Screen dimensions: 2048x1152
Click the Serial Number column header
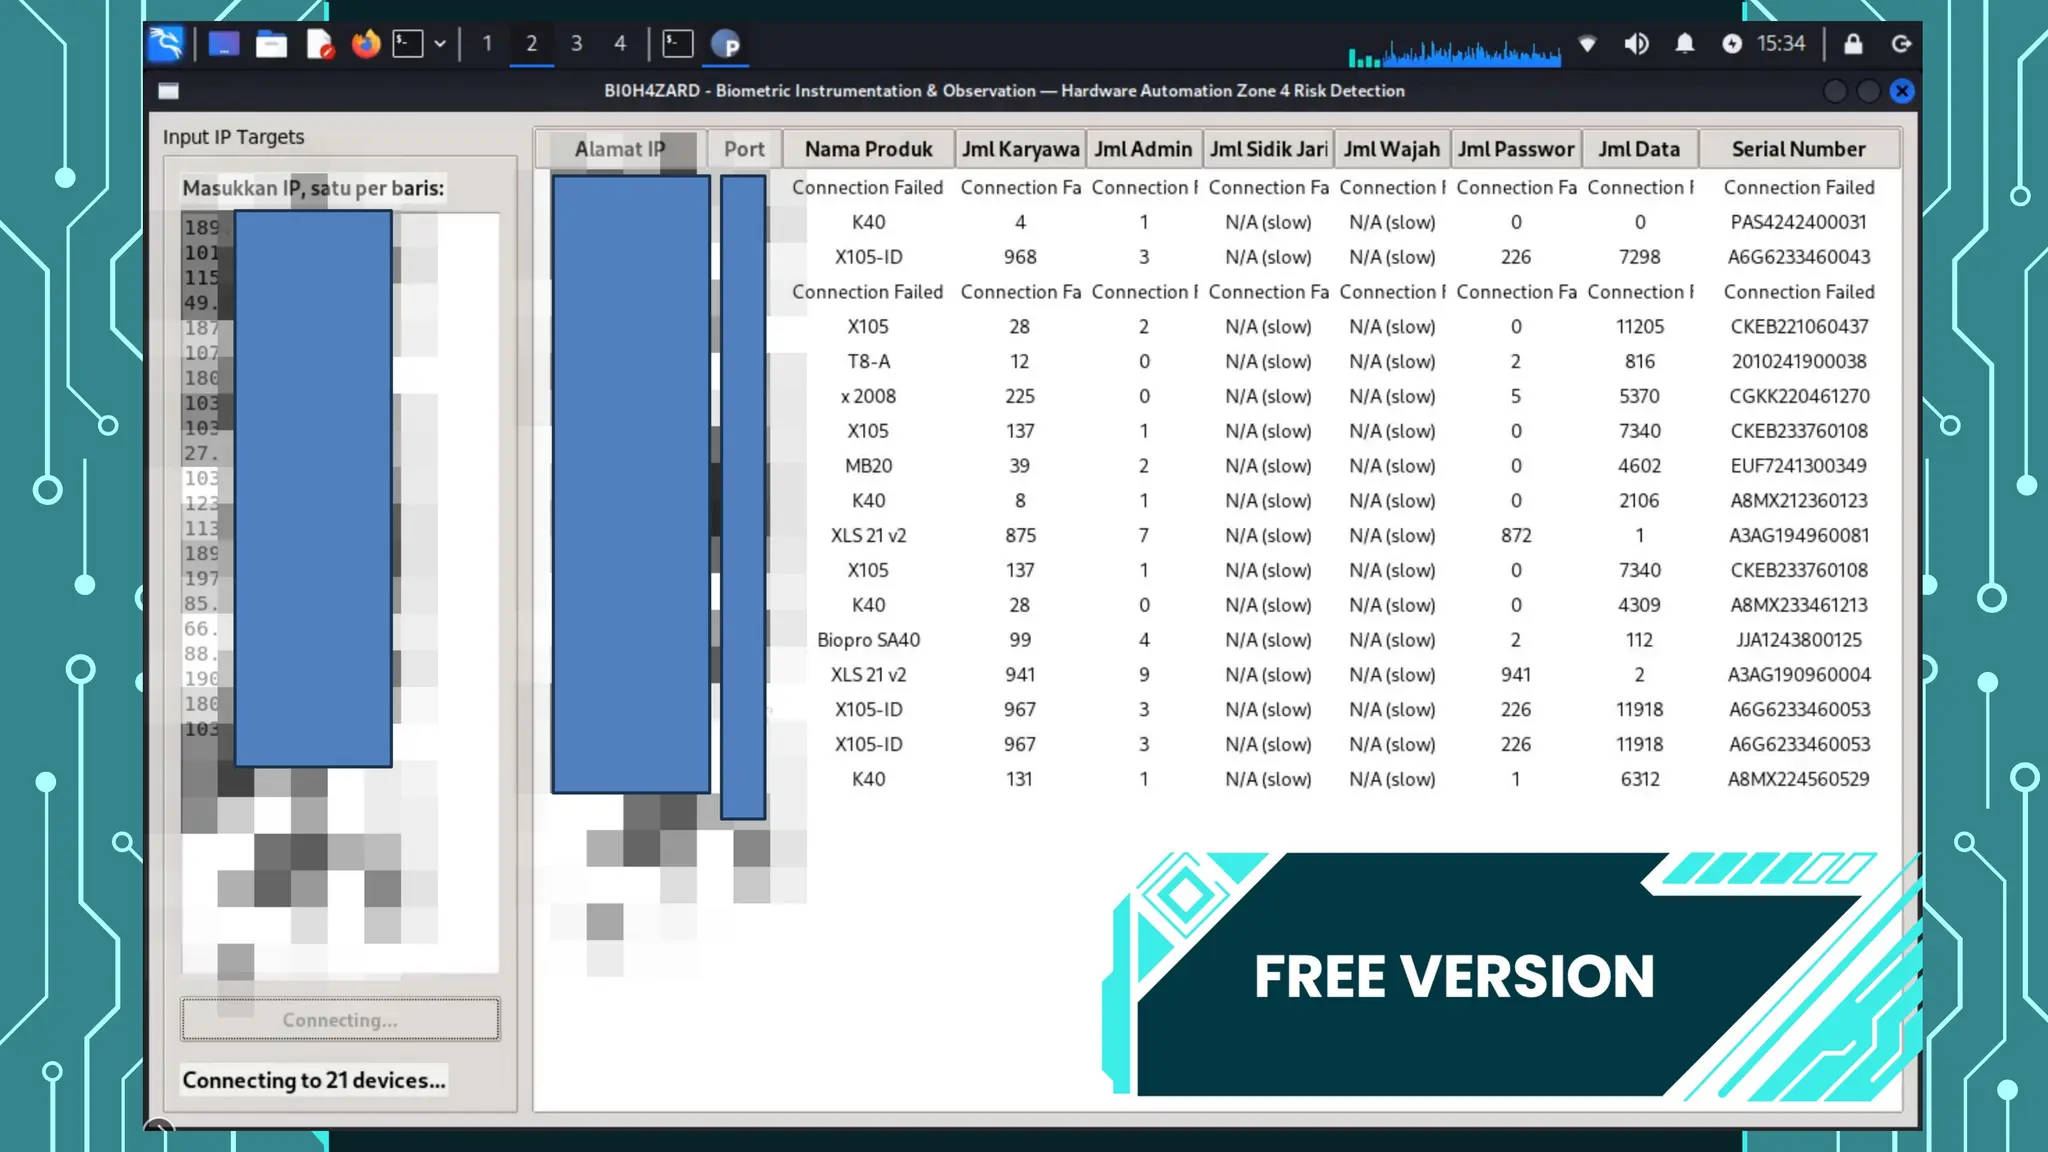click(1798, 149)
